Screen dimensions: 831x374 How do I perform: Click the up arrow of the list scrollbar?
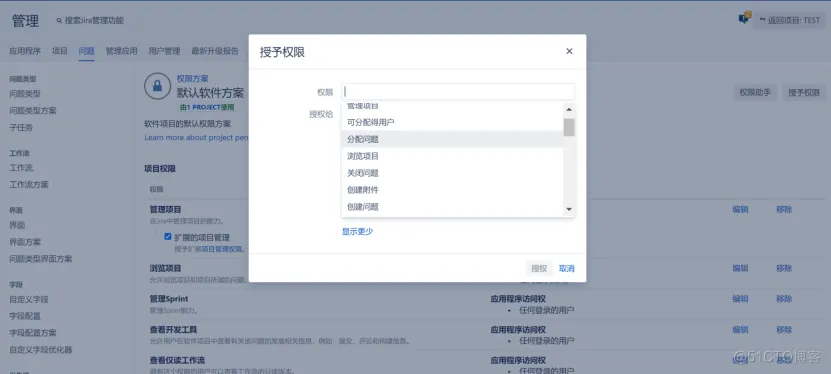569,109
